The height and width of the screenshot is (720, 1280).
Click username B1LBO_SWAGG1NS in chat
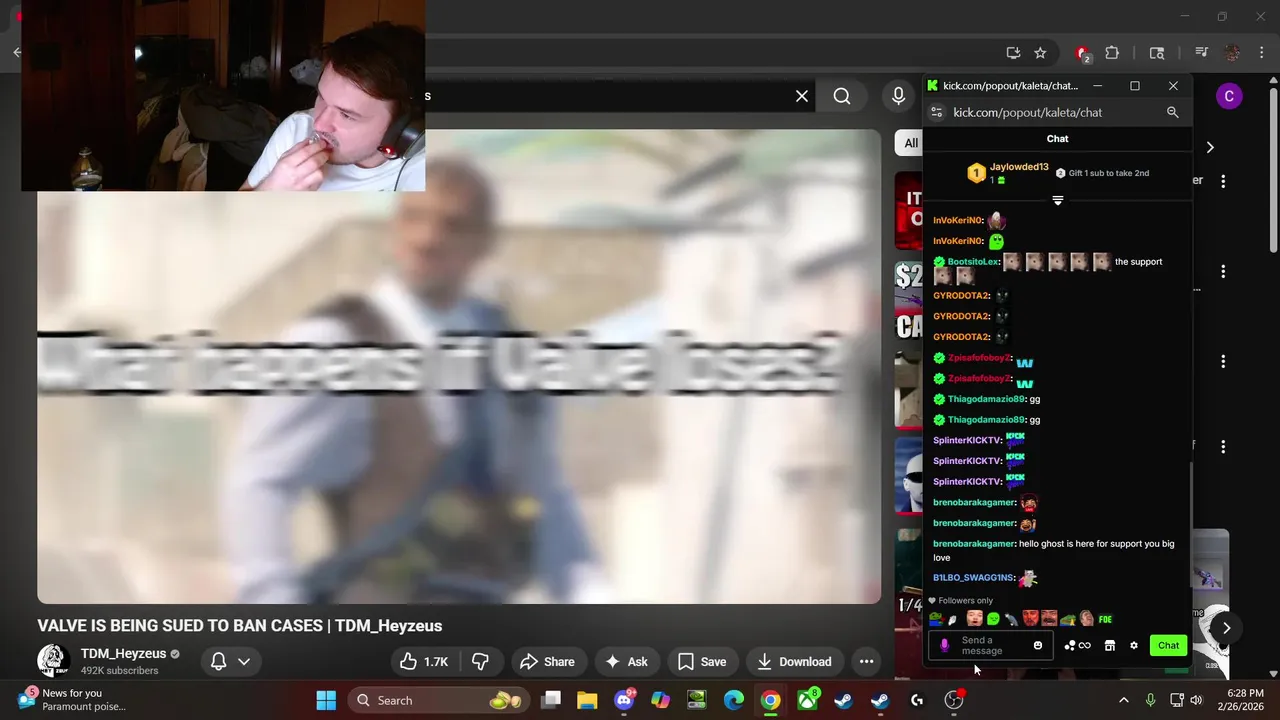point(974,578)
